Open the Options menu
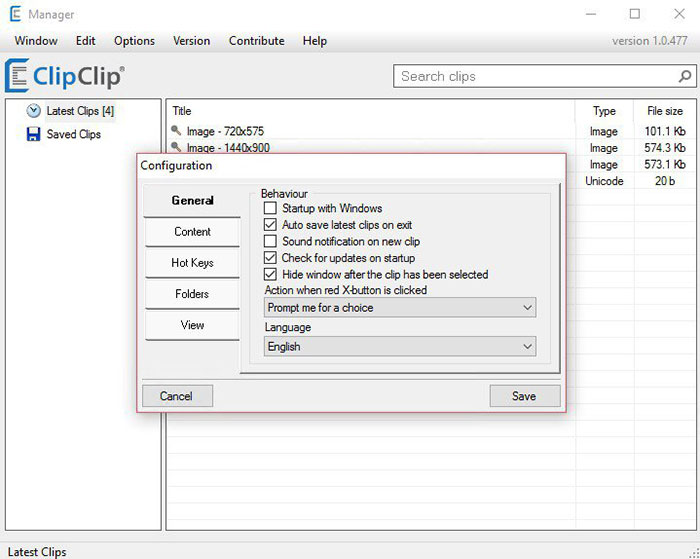Screen dimensions: 700x559 coord(134,41)
